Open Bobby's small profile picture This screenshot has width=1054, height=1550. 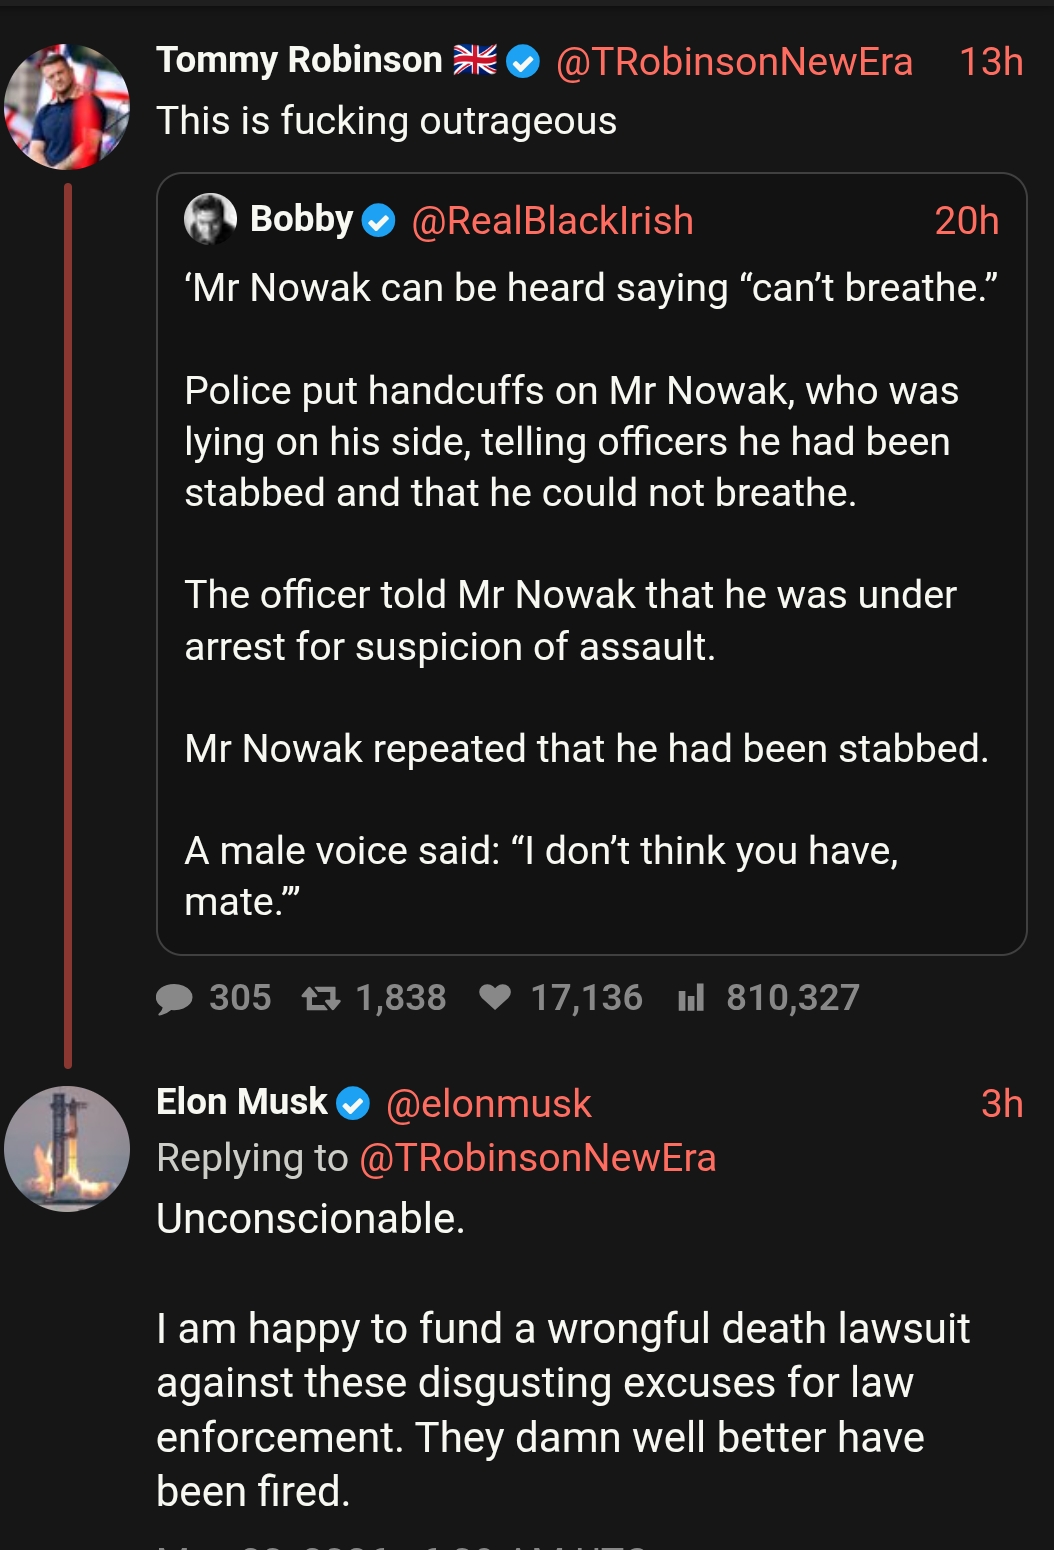(210, 220)
